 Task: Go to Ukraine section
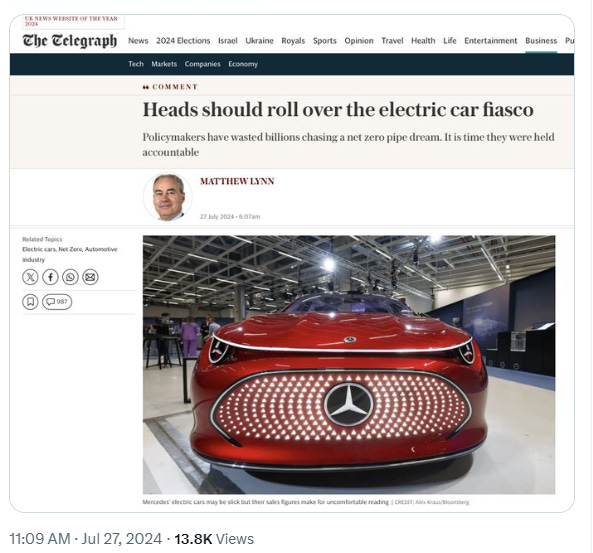point(259,41)
